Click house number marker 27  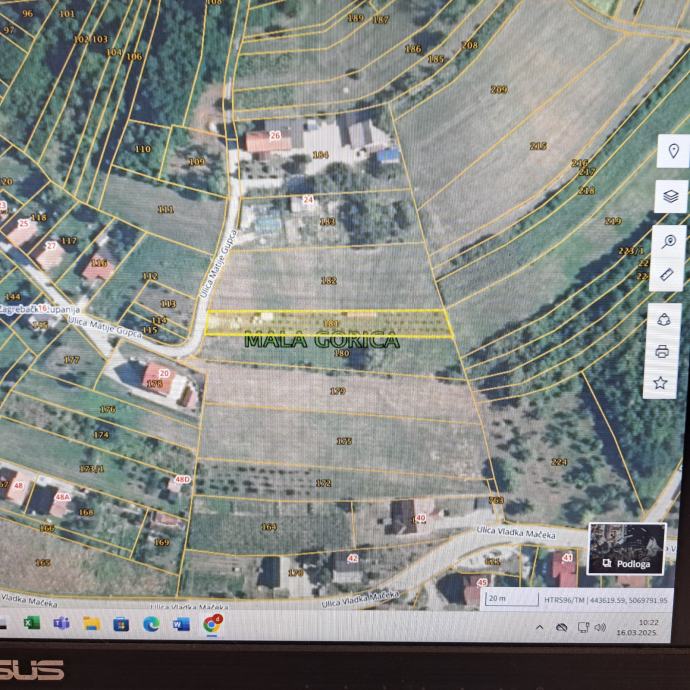pos(51,246)
